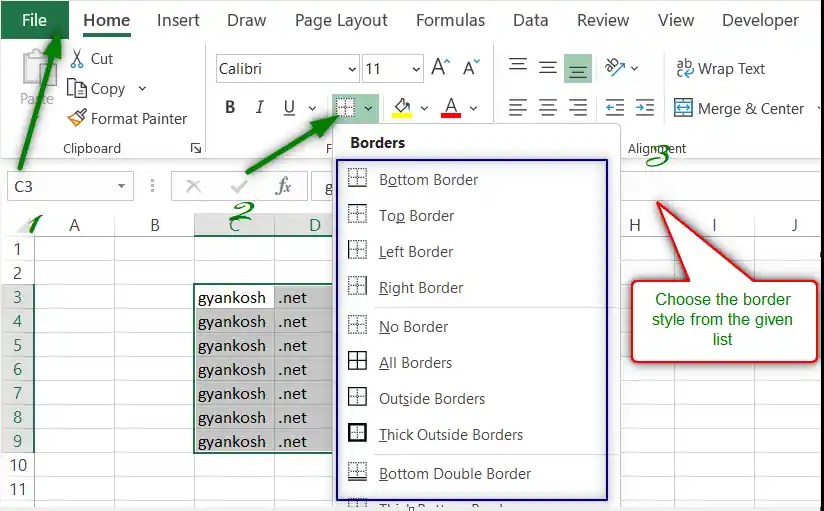The image size is (824, 511).
Task: Expand the Borders dropdown arrow
Action: pos(368,108)
